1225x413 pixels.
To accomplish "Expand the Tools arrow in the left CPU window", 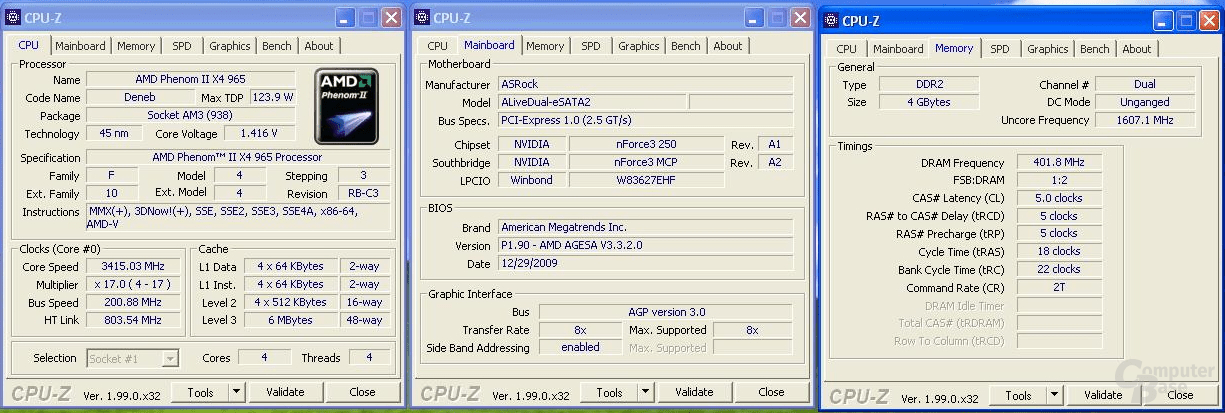I will click(x=236, y=392).
